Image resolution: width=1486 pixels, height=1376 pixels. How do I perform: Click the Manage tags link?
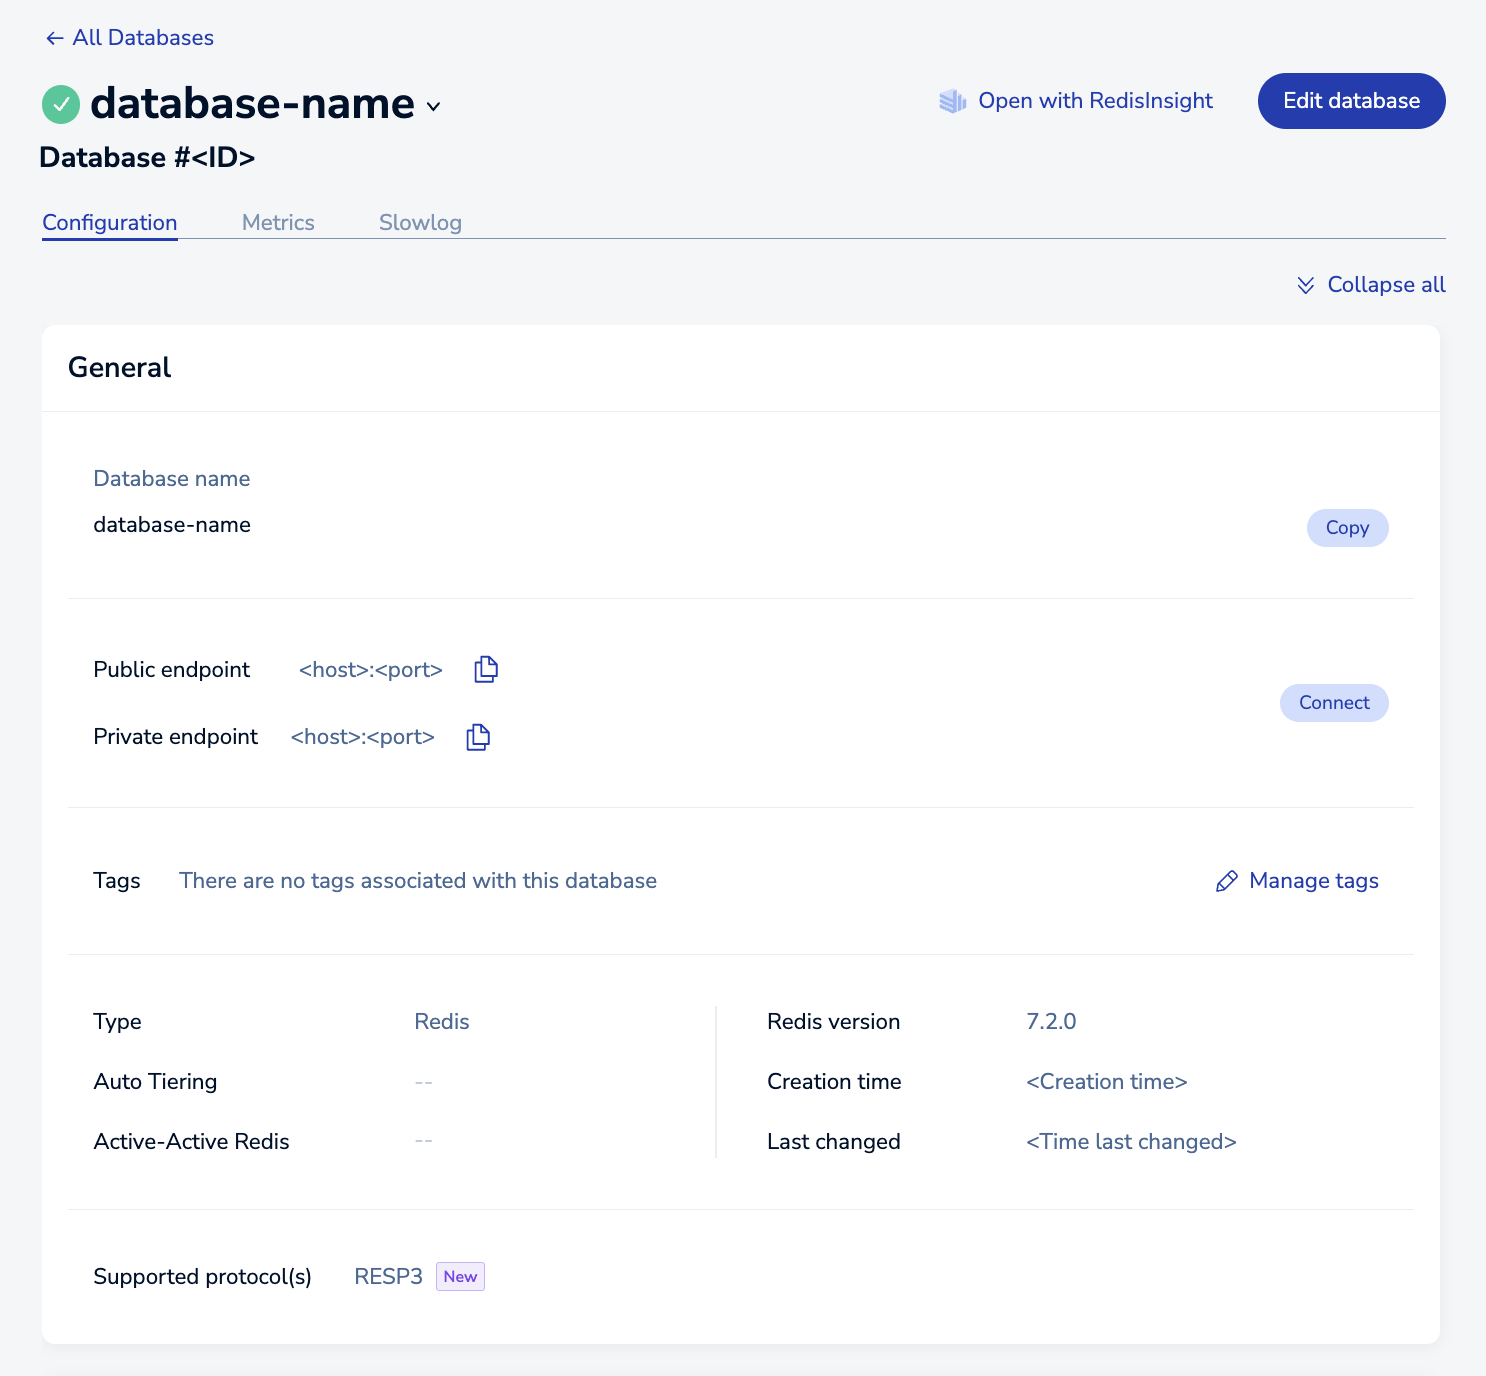(x=1313, y=881)
